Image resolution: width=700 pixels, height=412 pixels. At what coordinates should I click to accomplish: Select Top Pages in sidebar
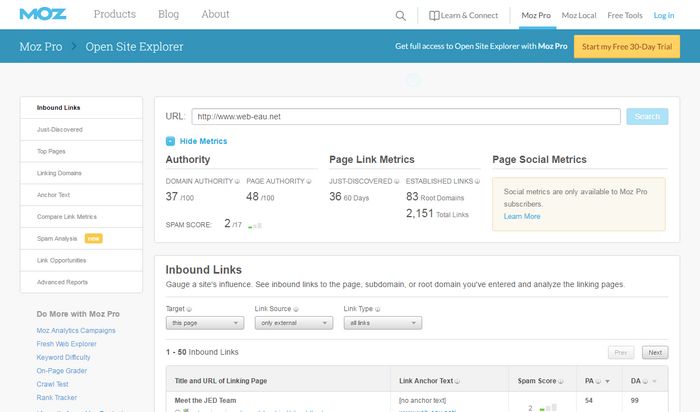pos(81,152)
